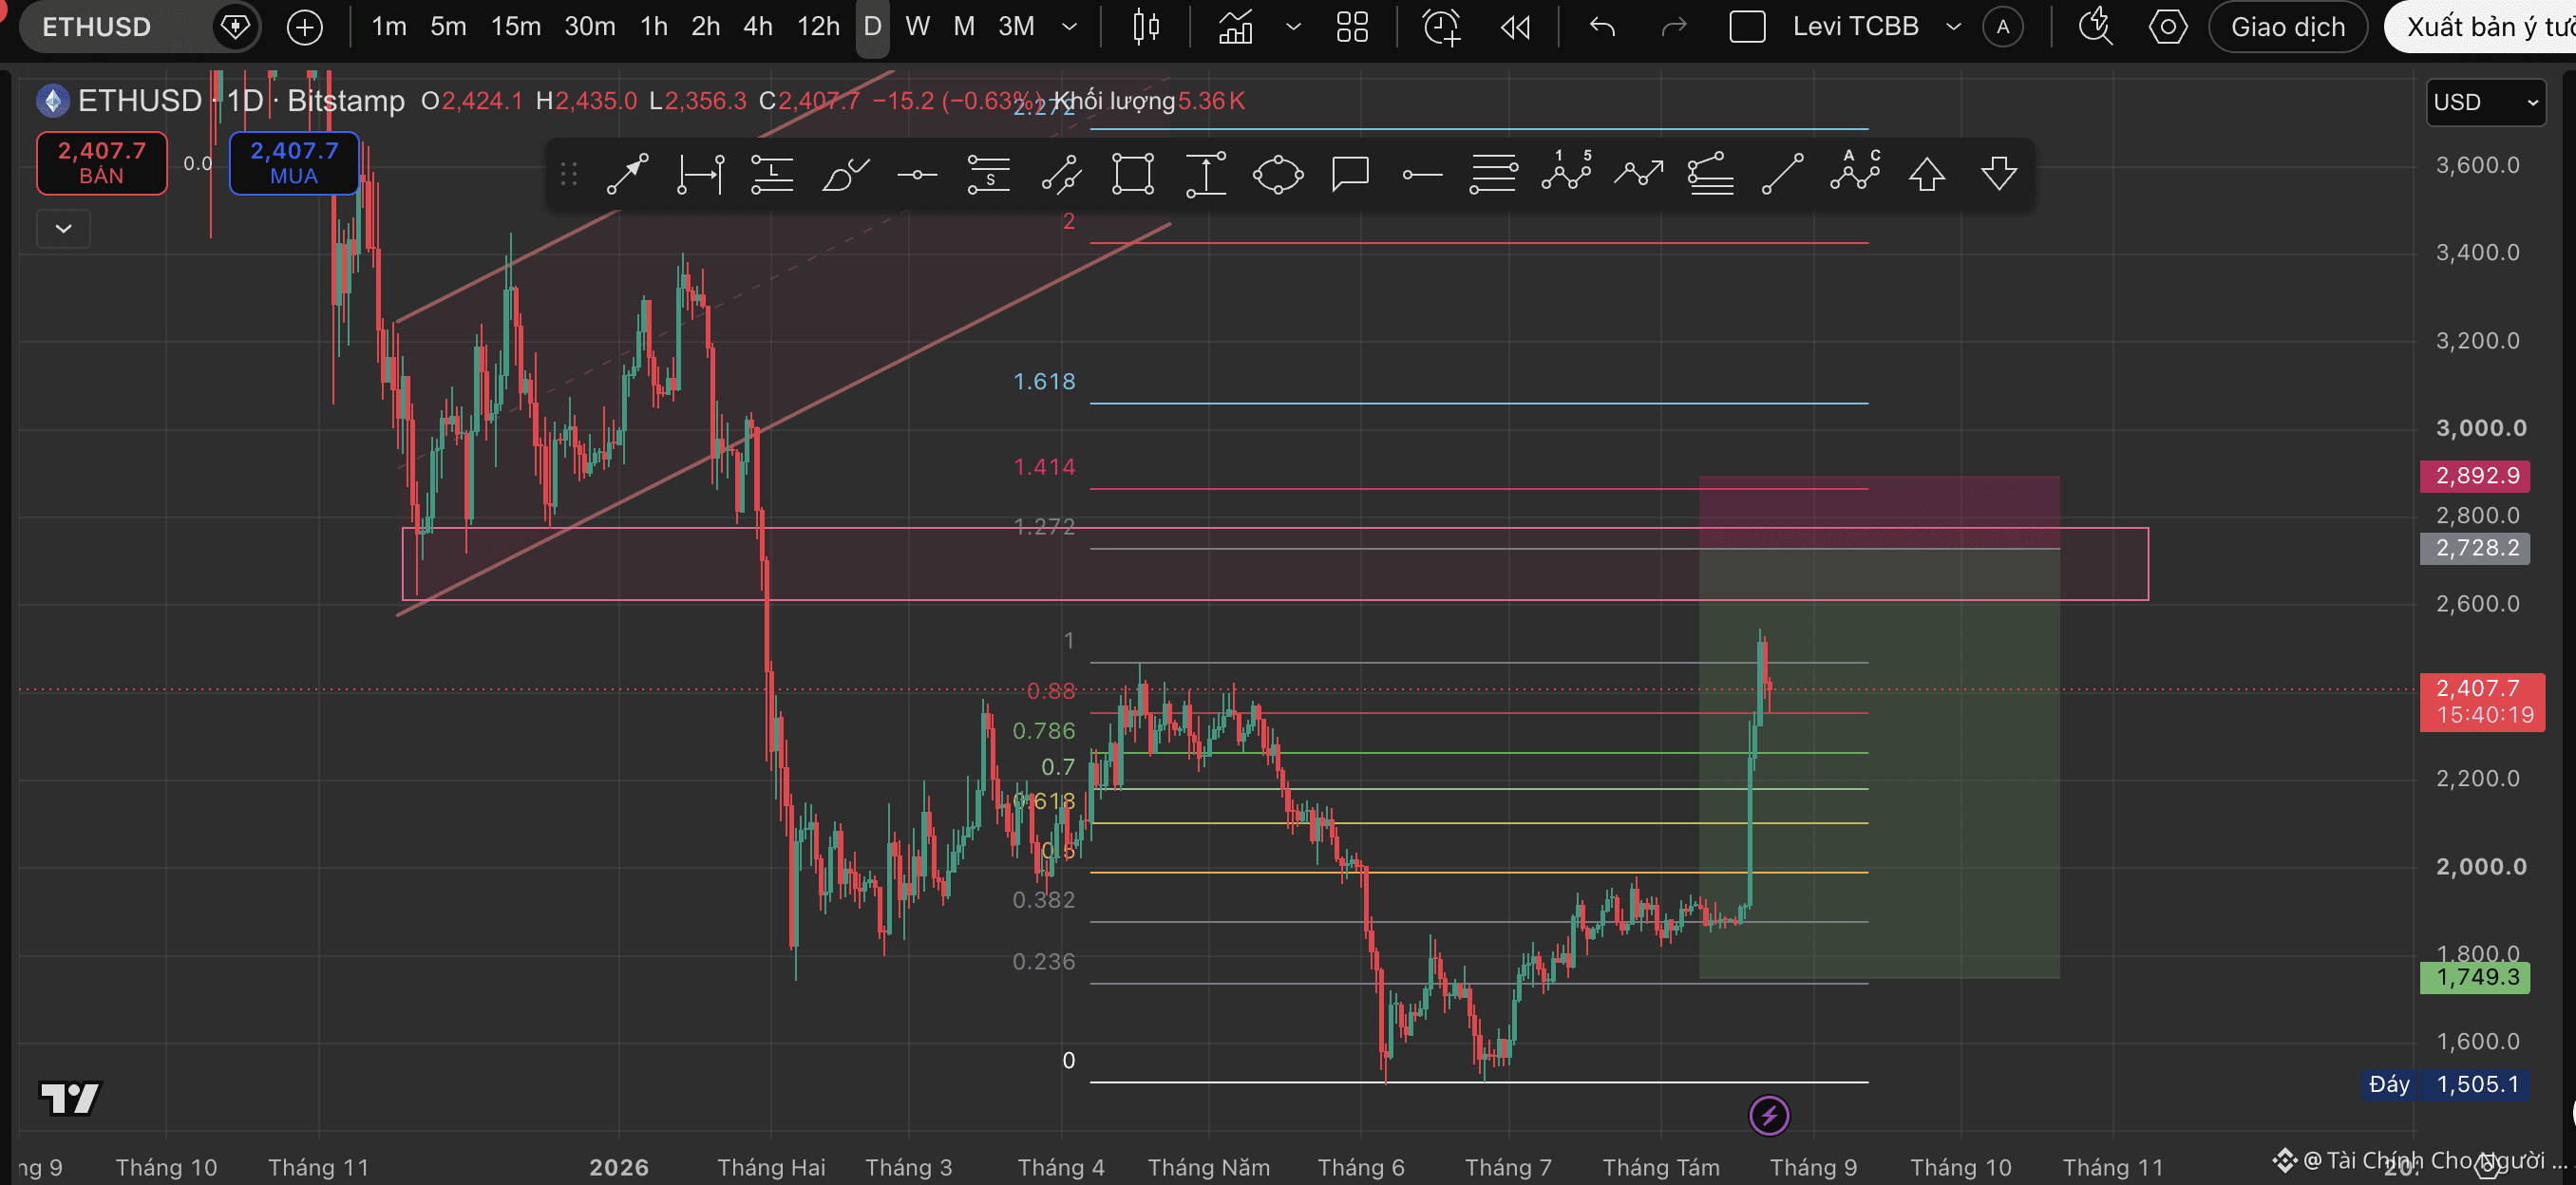The width and height of the screenshot is (2576, 1185).
Task: Click the Xuất bản ý tưởng publish button
Action: coord(2481,27)
